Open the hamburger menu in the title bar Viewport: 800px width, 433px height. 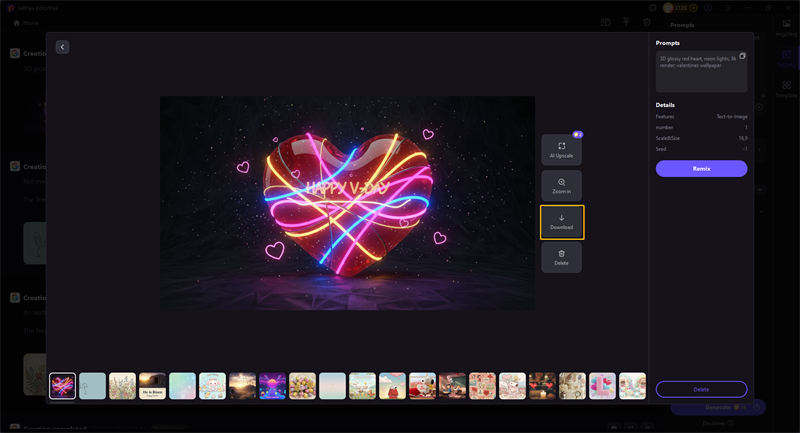[x=728, y=8]
